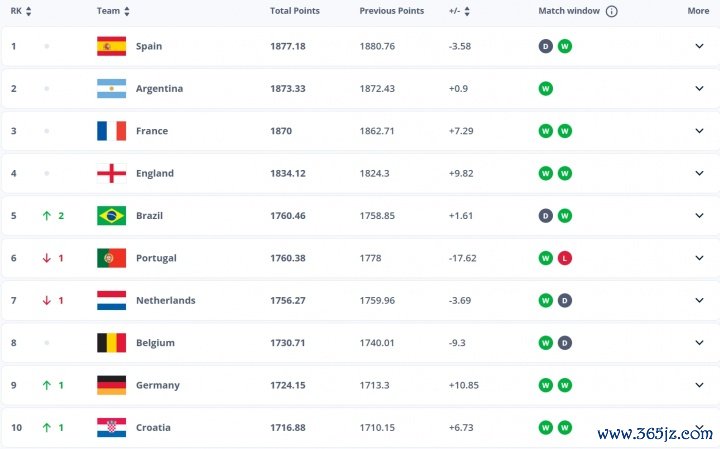Expand the Belgium row details
This screenshot has height=449, width=720.
[699, 343]
